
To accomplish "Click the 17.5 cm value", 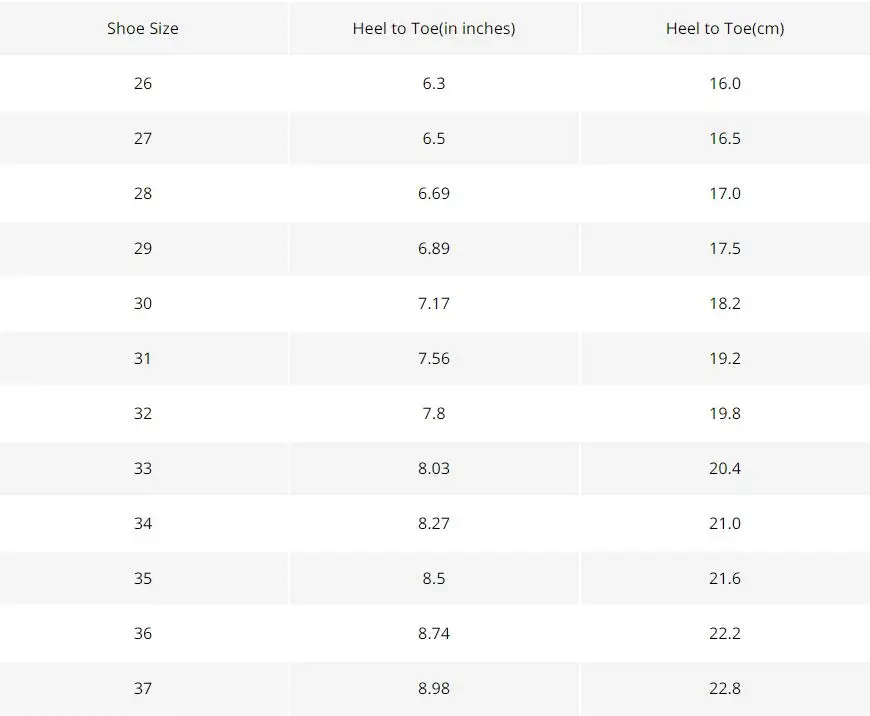I will click(x=725, y=248).
